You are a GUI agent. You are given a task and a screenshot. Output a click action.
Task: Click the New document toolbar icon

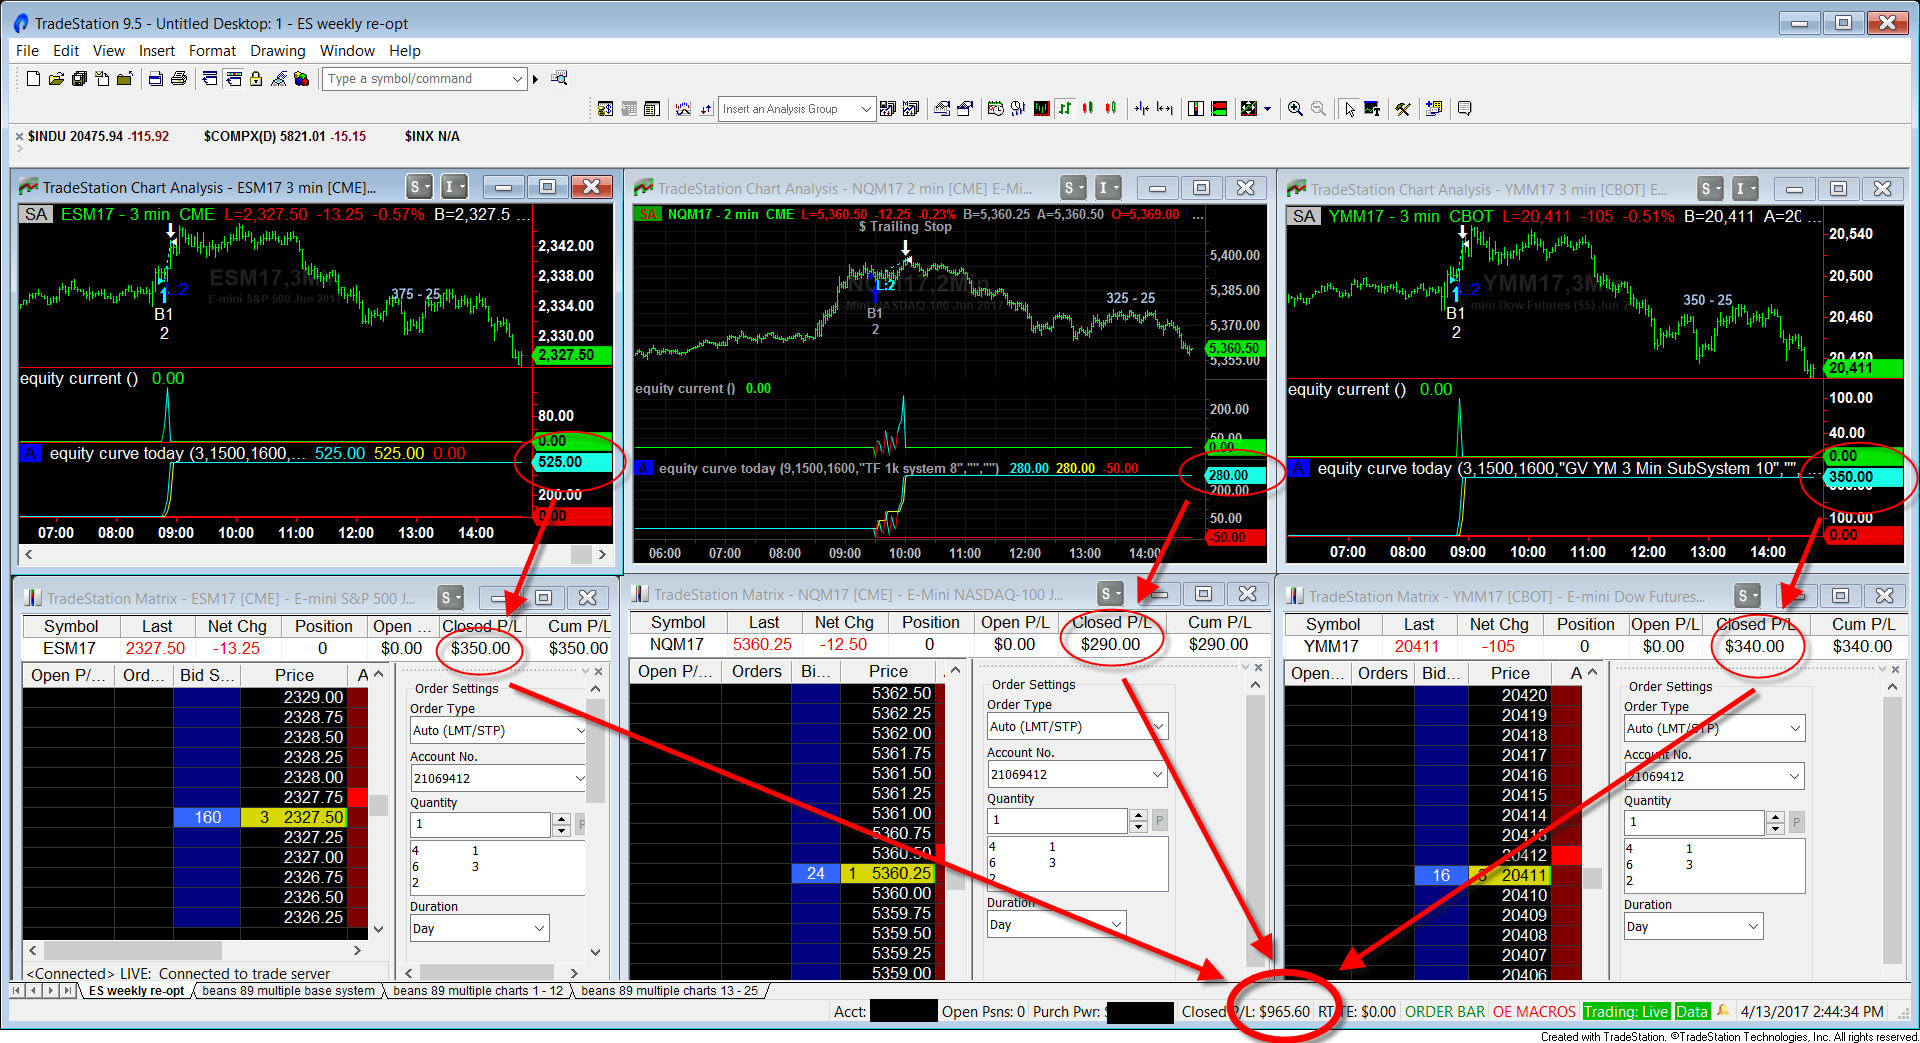[x=33, y=79]
